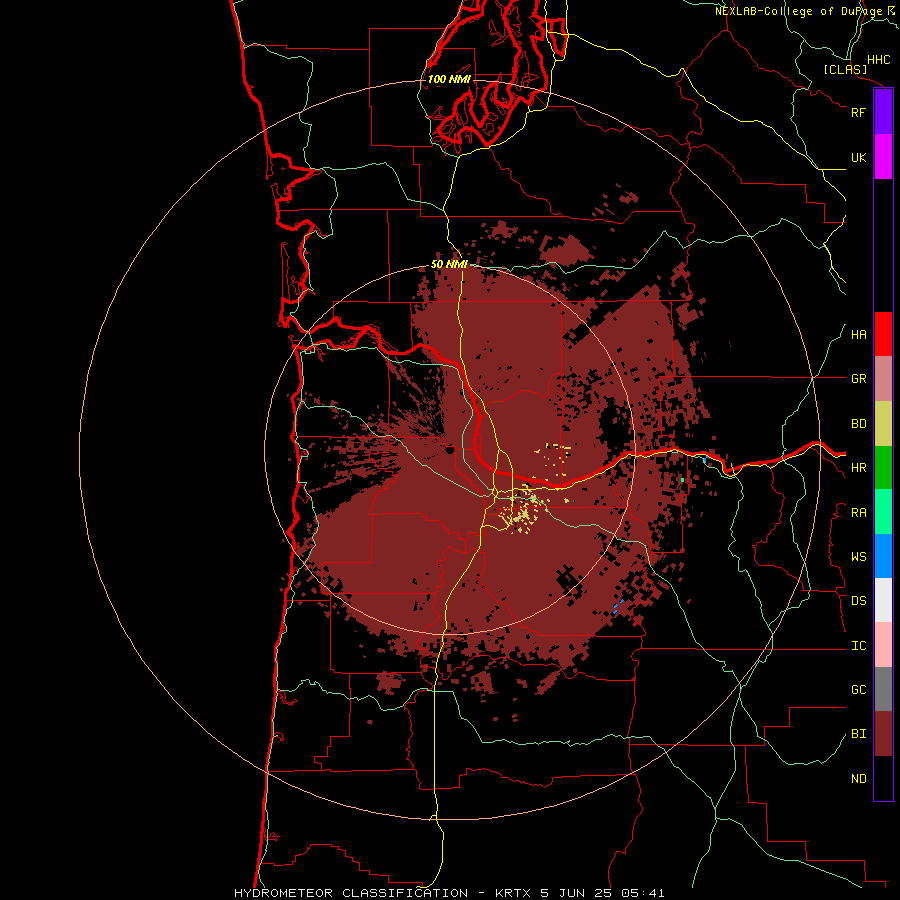Click the HR green legend swatch
Image resolution: width=900 pixels, height=900 pixels.
(x=883, y=468)
